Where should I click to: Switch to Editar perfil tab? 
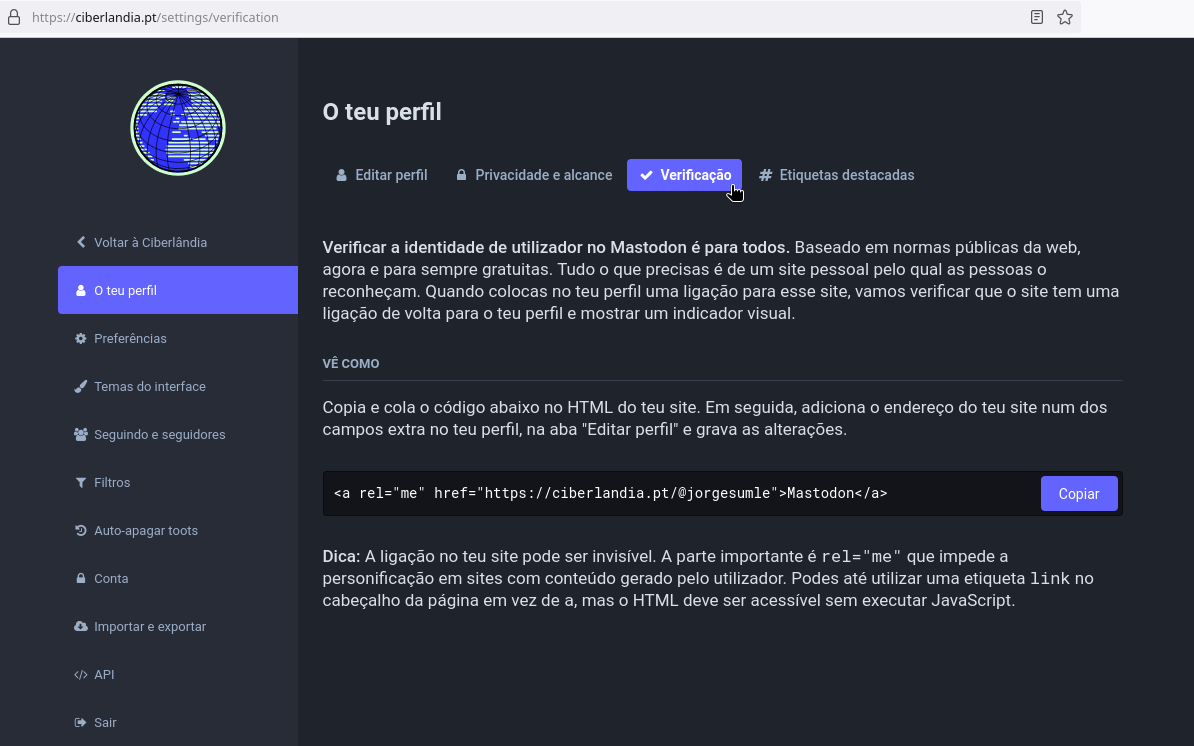tap(381, 175)
